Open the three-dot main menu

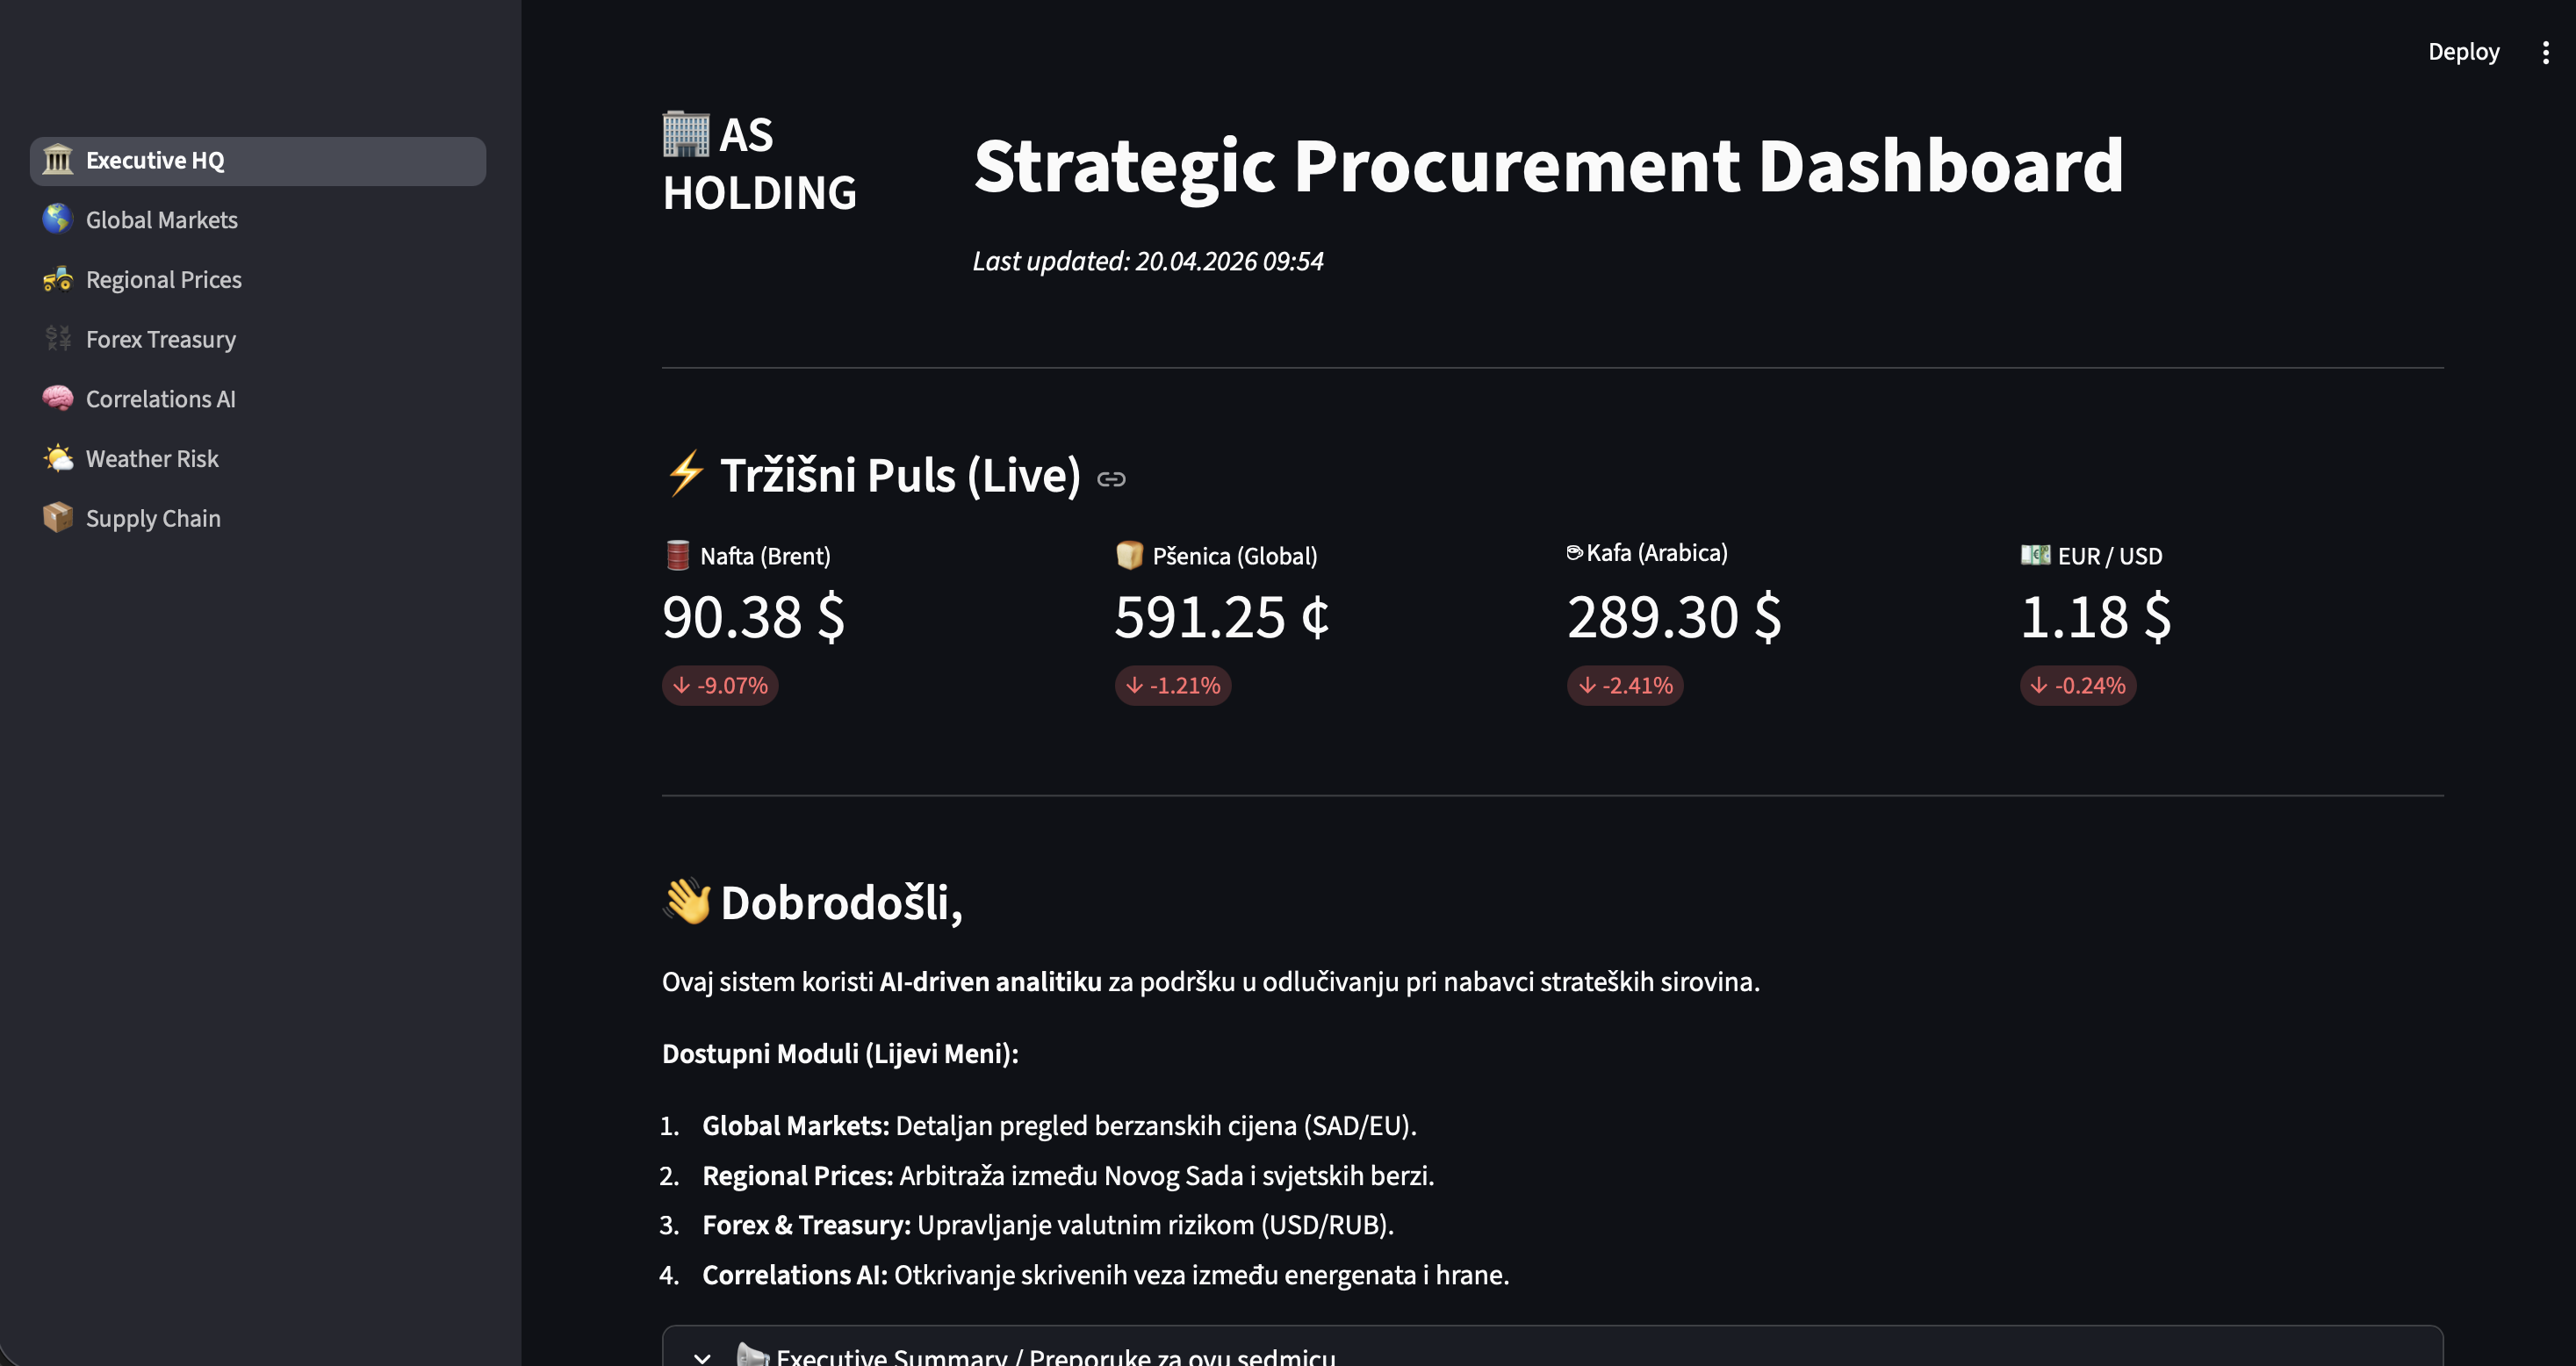tap(2545, 52)
